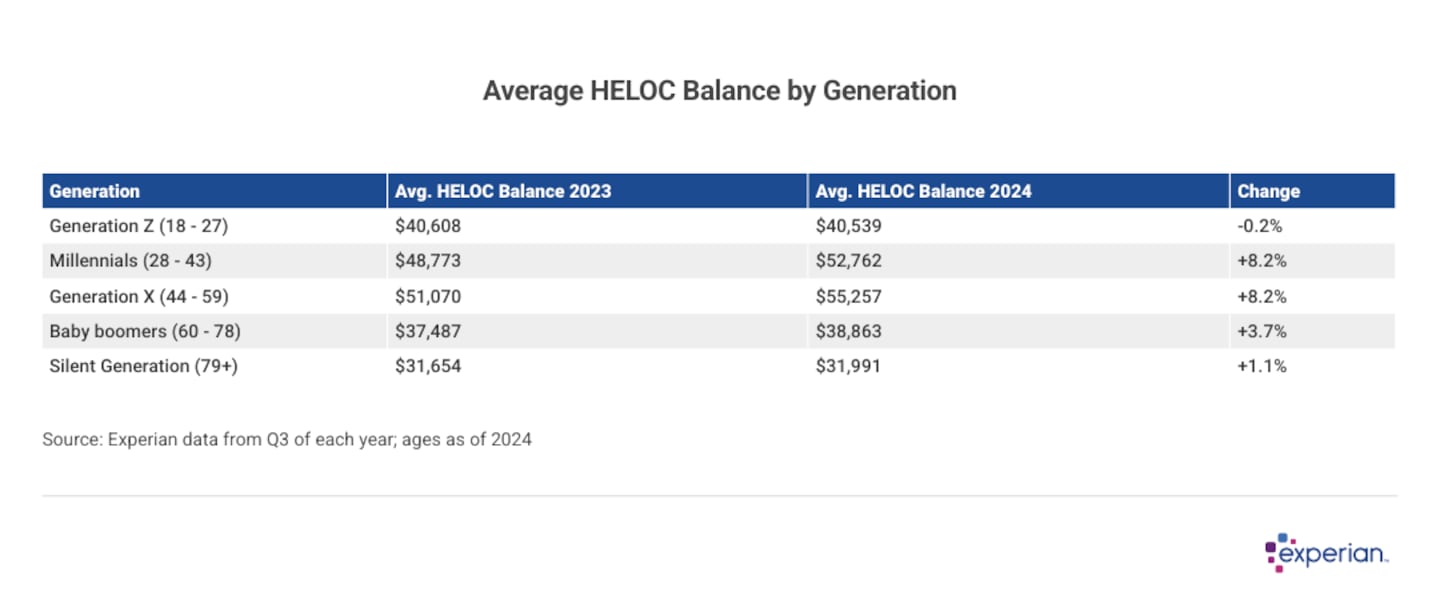This screenshot has width=1440, height=611.
Task: Select the Avg. HELOC Balance 2024 header
Action: [924, 191]
